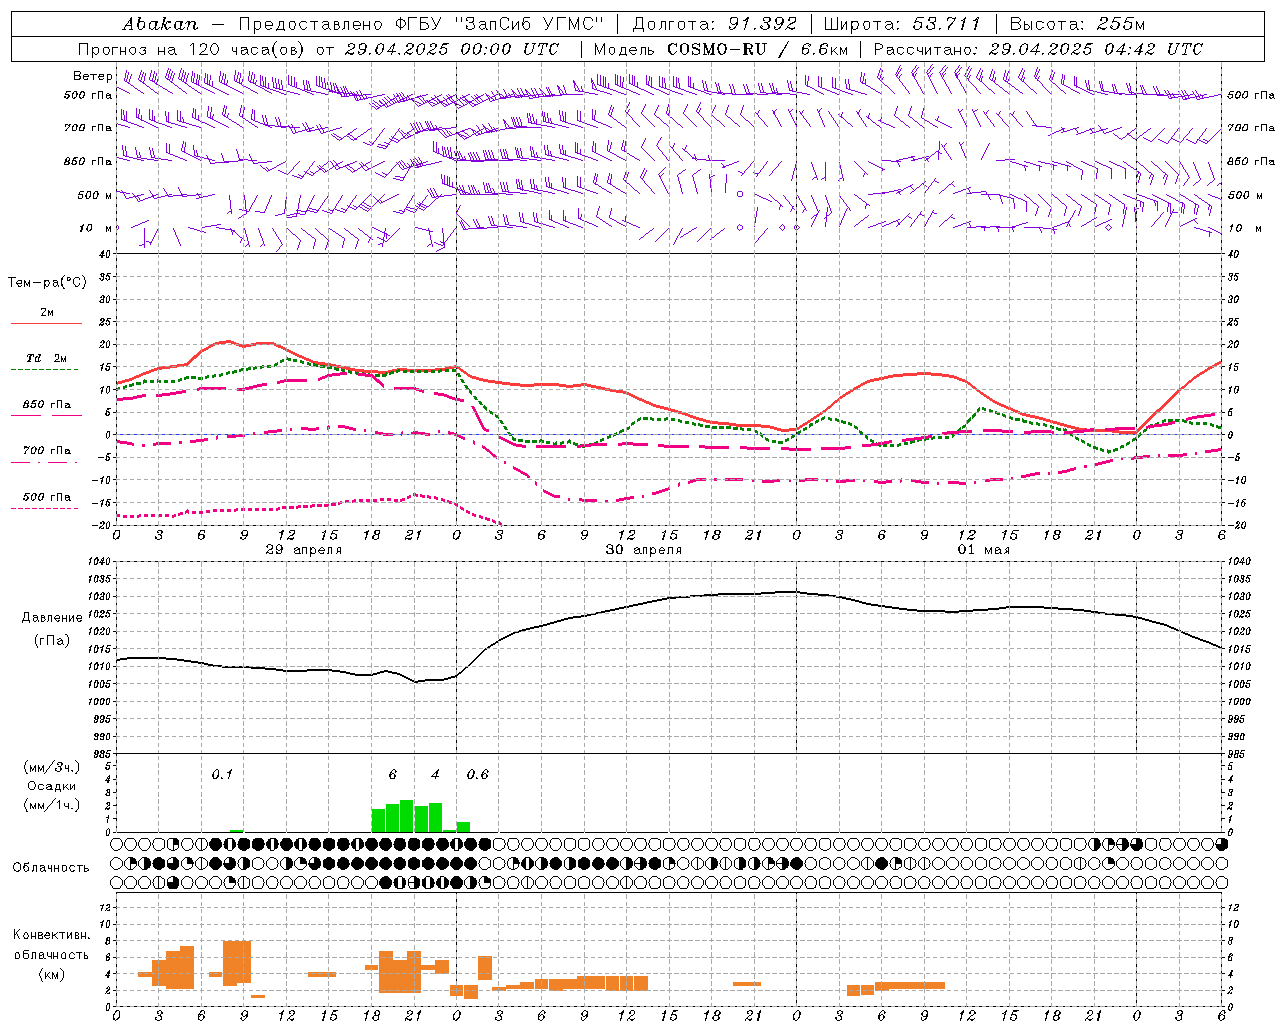The height and width of the screenshot is (1024, 1280).
Task: Click the precipitation total '0.1'
Action: [222, 774]
